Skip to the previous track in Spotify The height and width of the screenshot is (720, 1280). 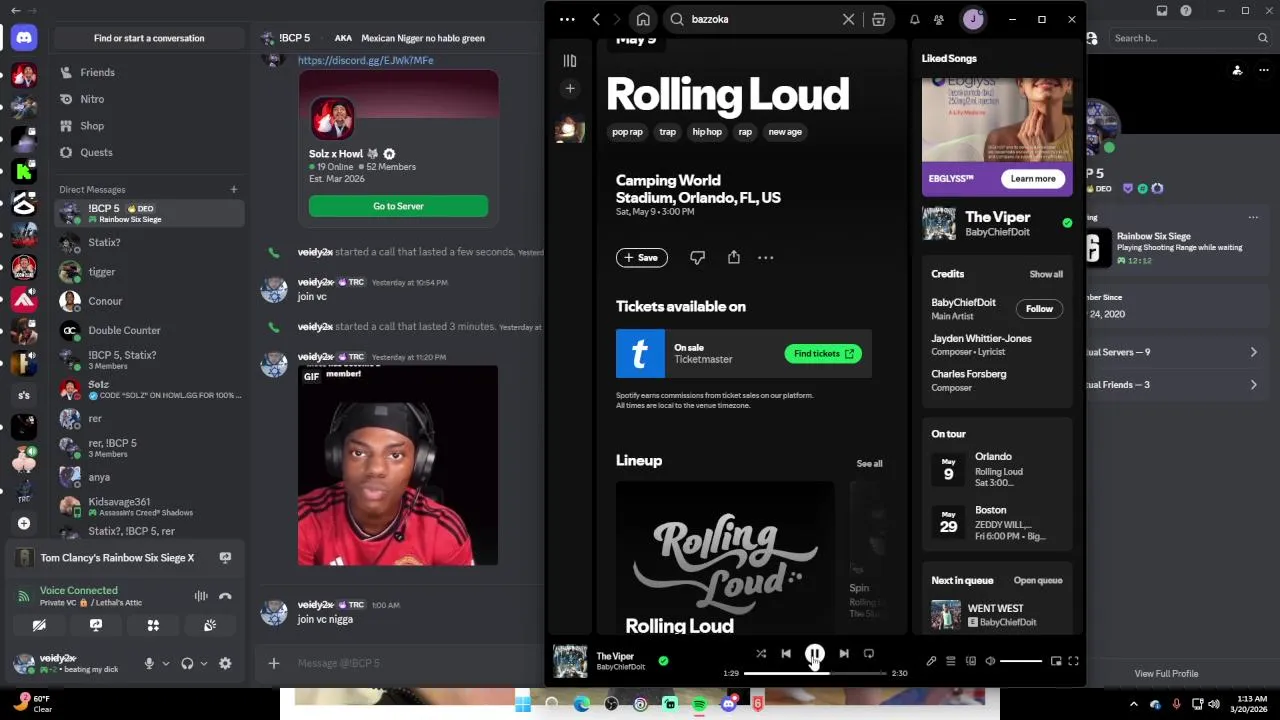(x=786, y=654)
